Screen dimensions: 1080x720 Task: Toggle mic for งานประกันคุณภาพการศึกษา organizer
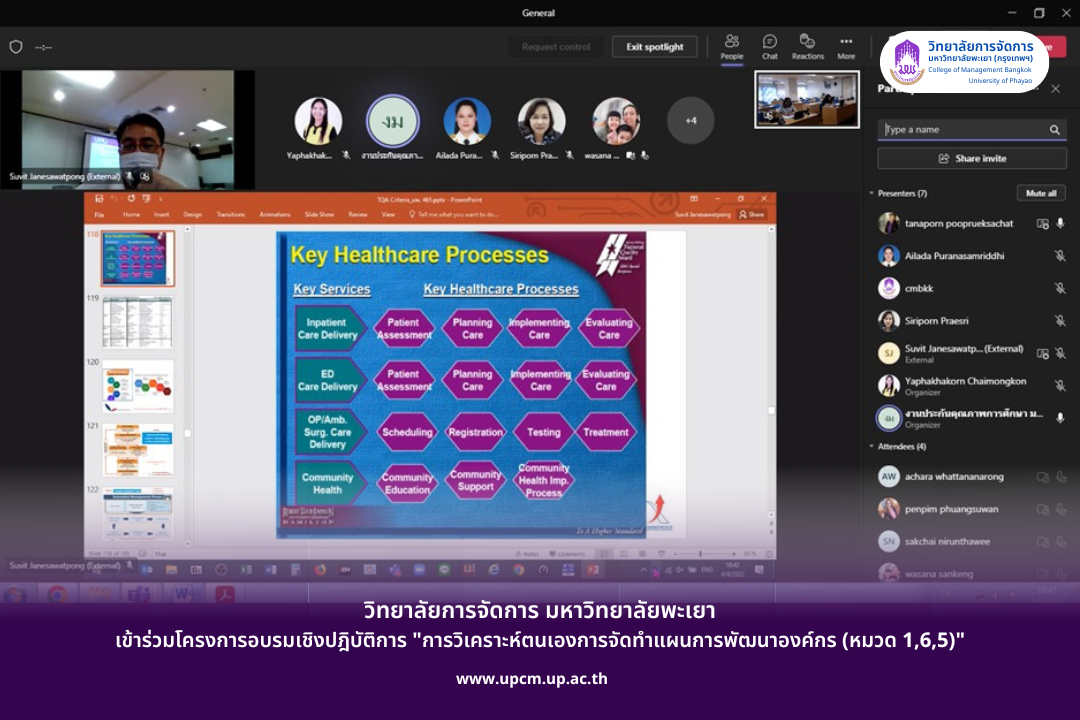pyautogui.click(x=1060, y=418)
